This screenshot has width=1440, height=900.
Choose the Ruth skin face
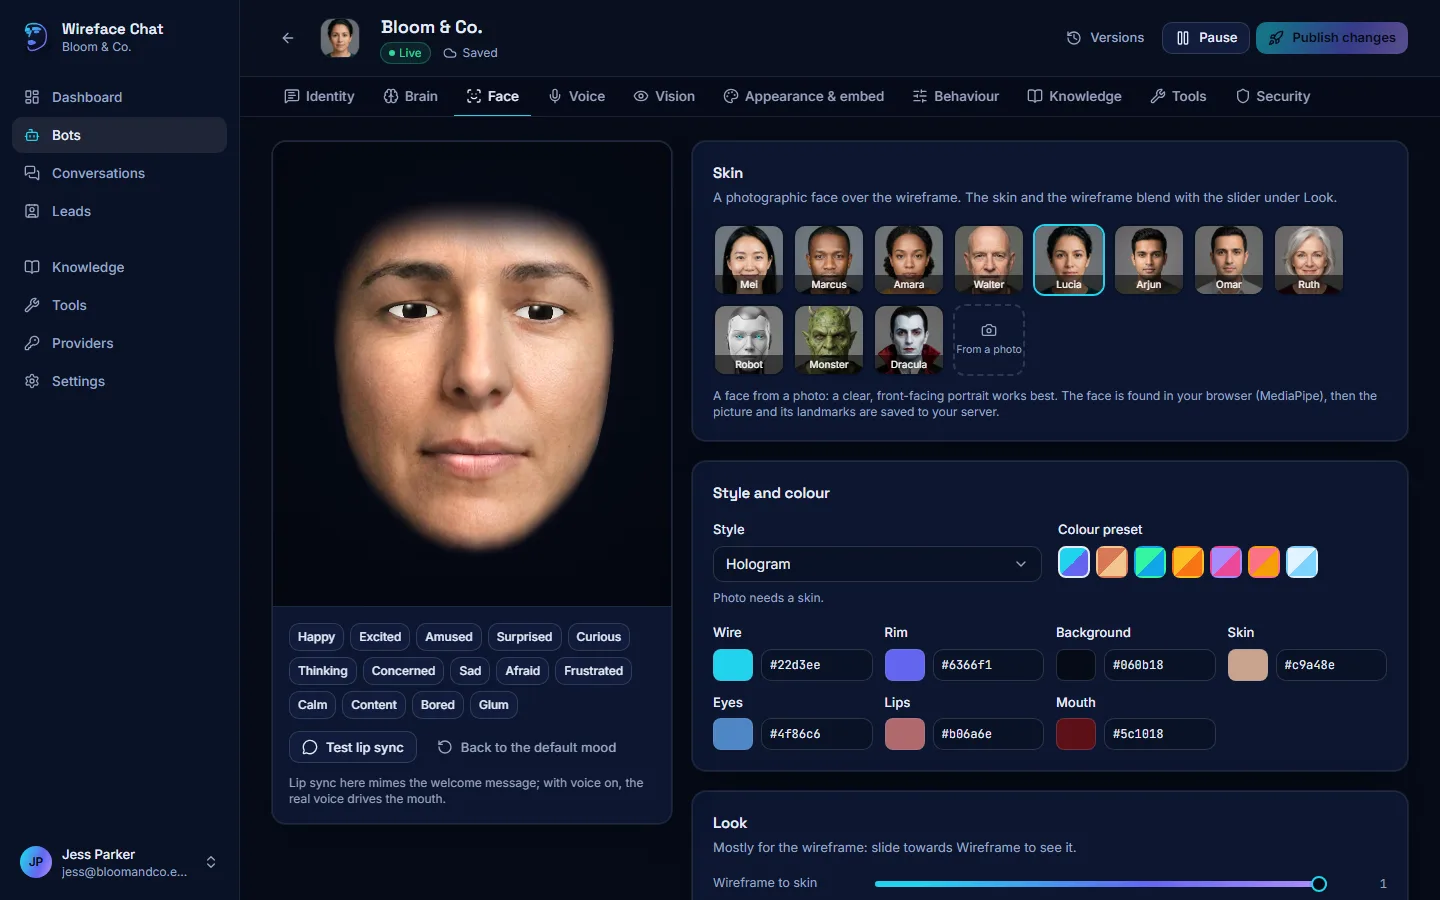pyautogui.click(x=1309, y=260)
